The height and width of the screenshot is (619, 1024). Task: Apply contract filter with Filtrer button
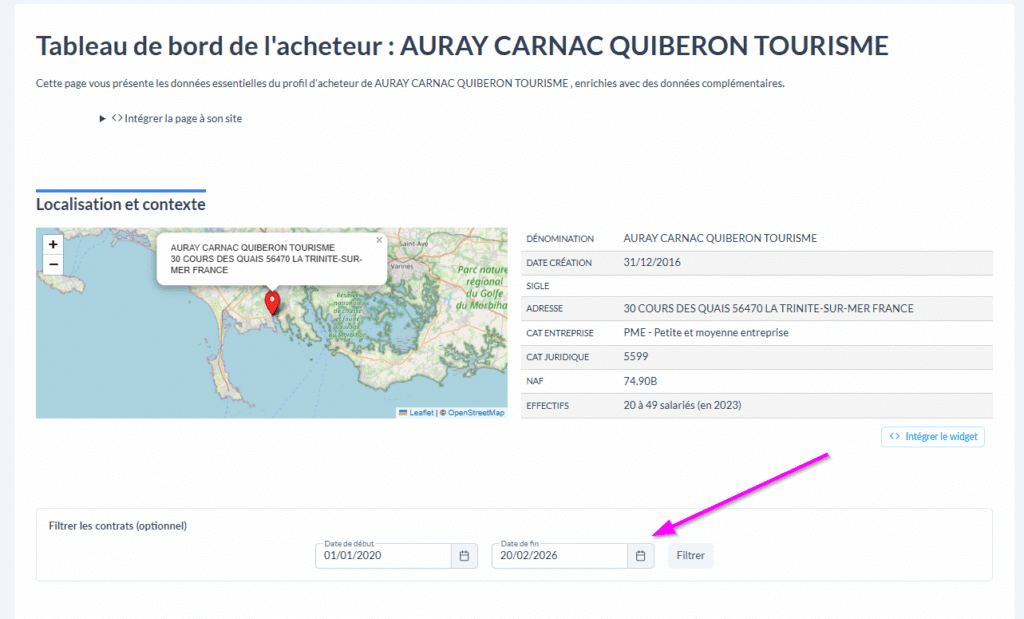click(690, 556)
